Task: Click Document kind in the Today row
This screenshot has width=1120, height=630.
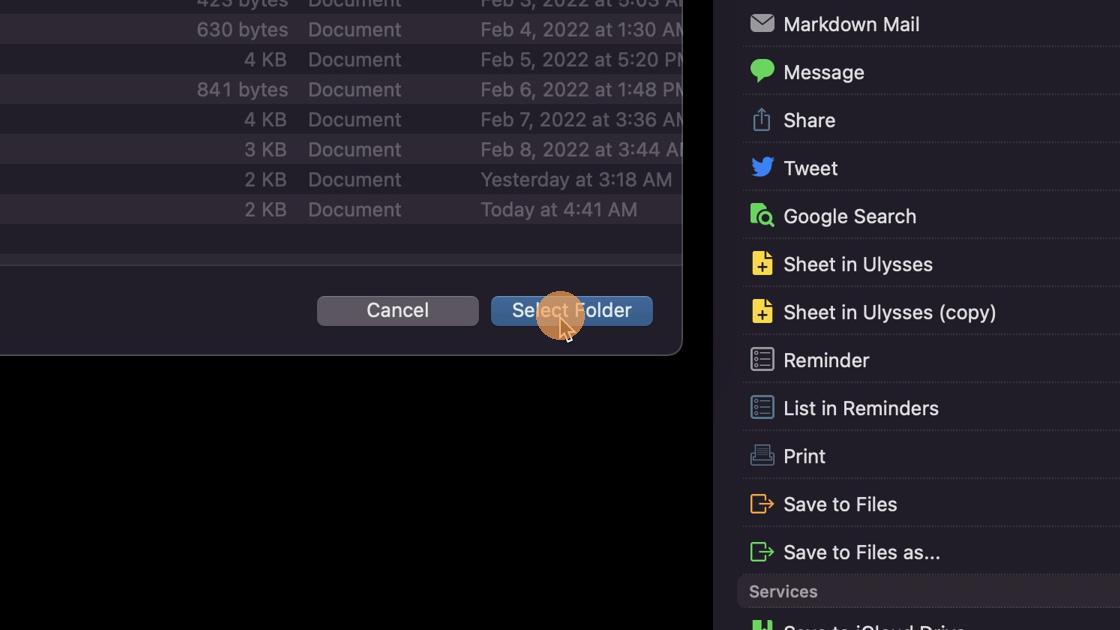Action: 354,209
